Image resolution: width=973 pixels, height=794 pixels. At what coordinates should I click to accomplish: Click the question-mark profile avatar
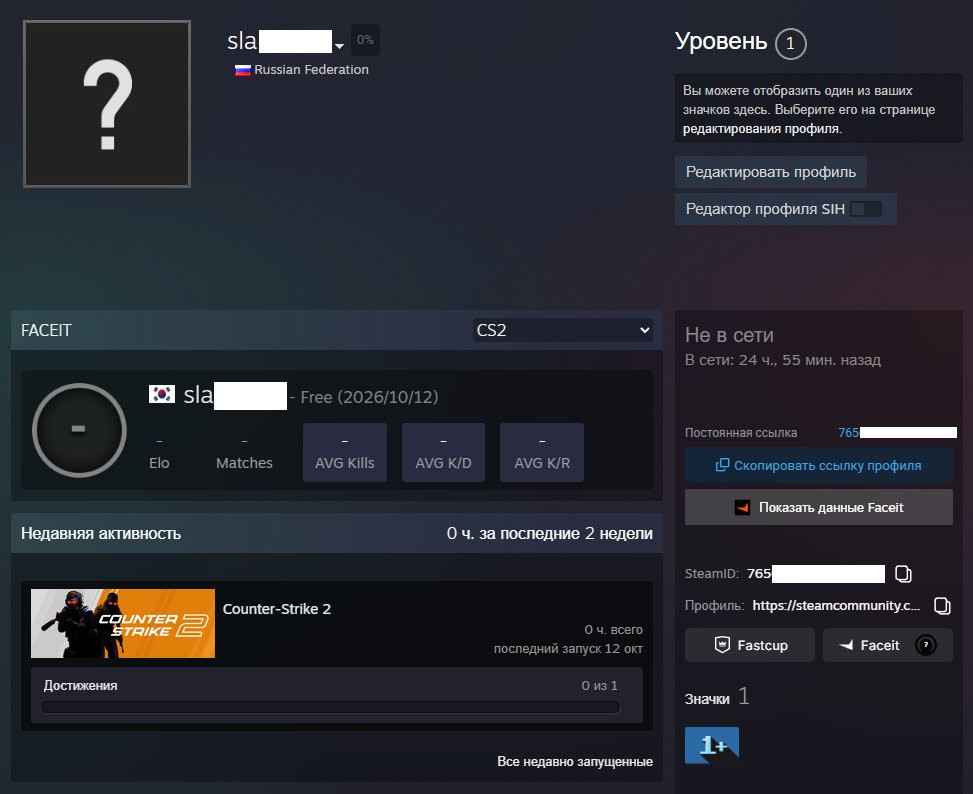pyautogui.click(x=107, y=104)
